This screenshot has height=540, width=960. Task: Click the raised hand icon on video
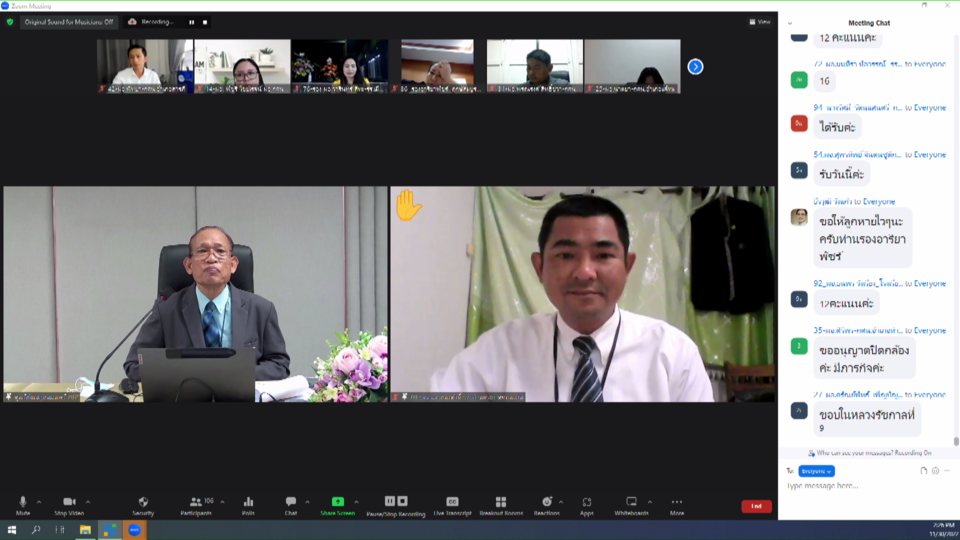407,205
